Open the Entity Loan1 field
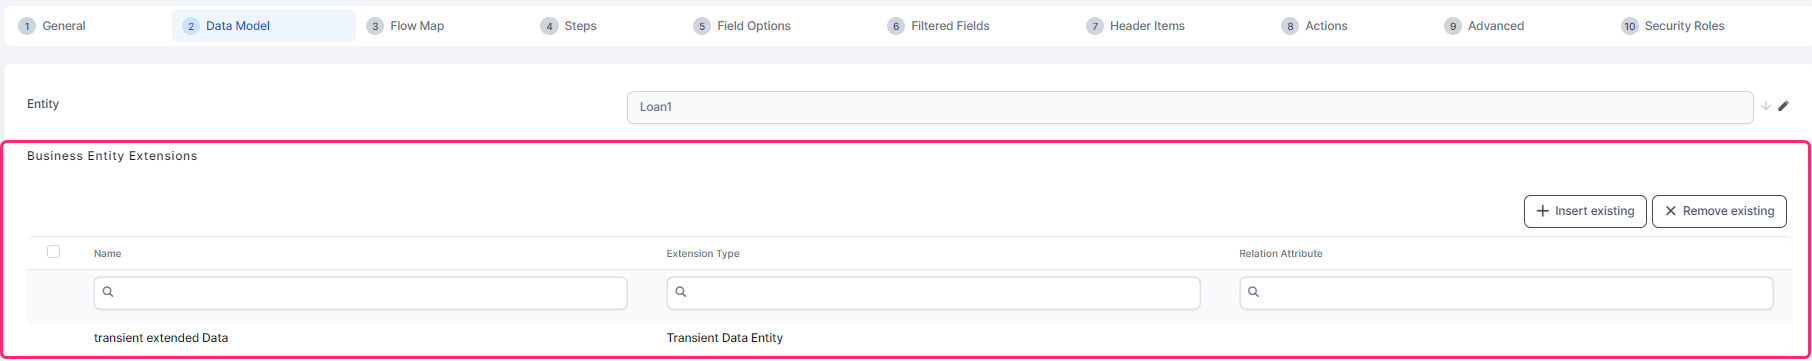1812x361 pixels. click(x=1190, y=107)
